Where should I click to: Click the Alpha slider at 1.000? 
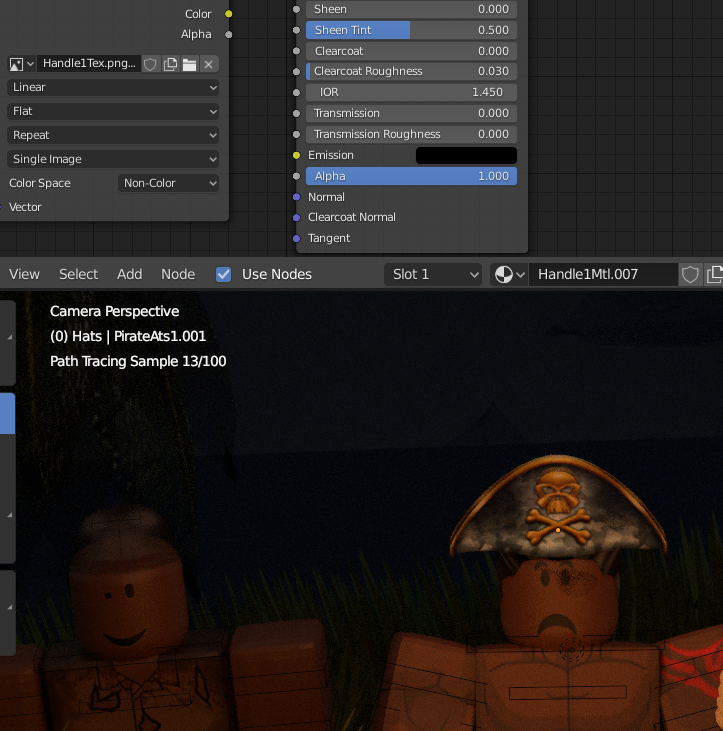(x=412, y=176)
